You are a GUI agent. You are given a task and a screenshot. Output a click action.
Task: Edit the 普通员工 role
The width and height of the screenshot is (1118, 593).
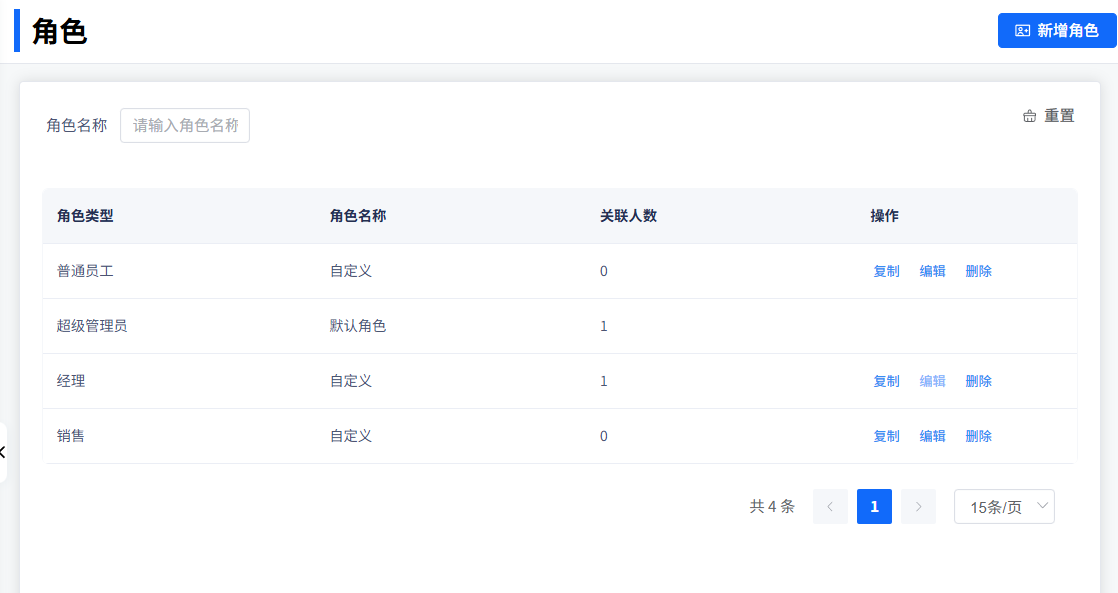(932, 271)
